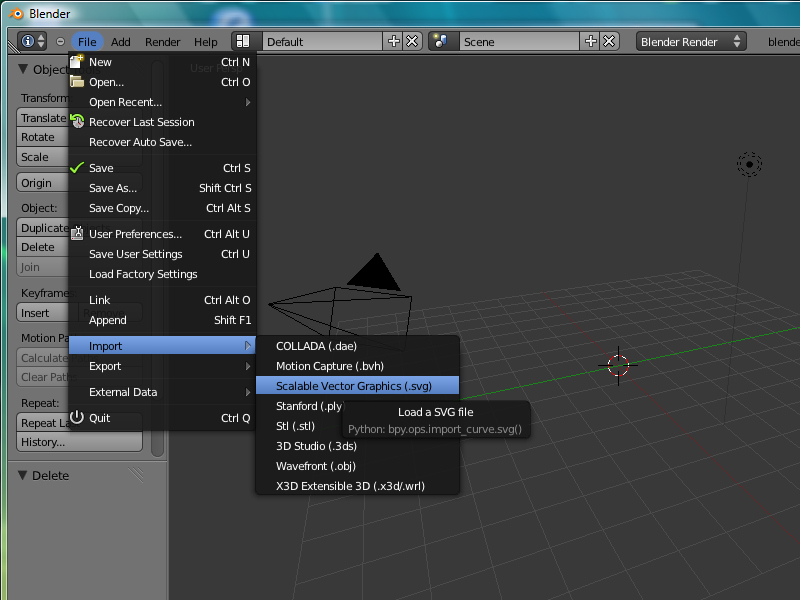Quit Blender via the Quit entry
The height and width of the screenshot is (600, 800).
[x=162, y=418]
